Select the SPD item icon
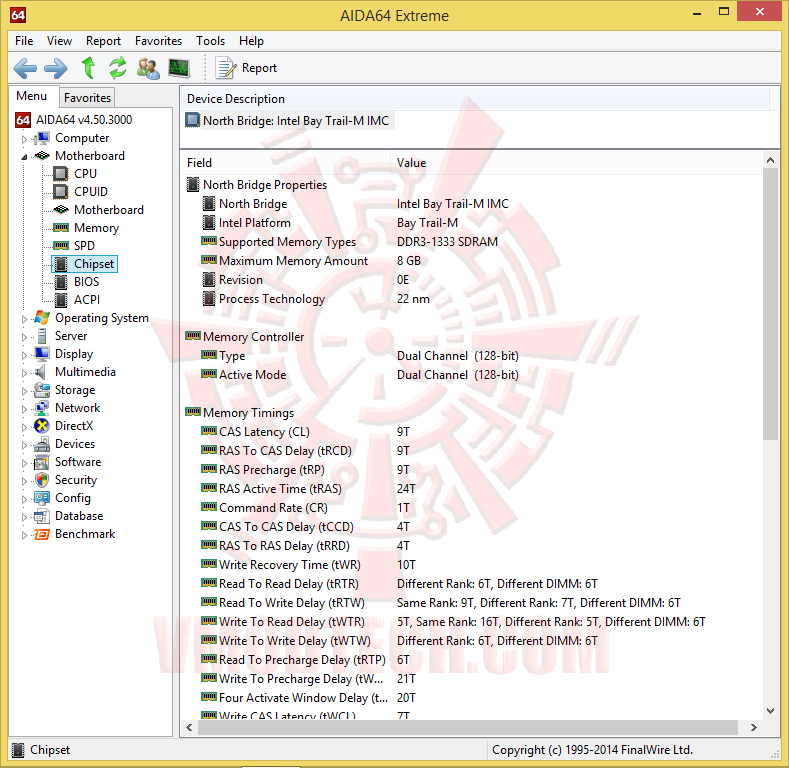 61,246
